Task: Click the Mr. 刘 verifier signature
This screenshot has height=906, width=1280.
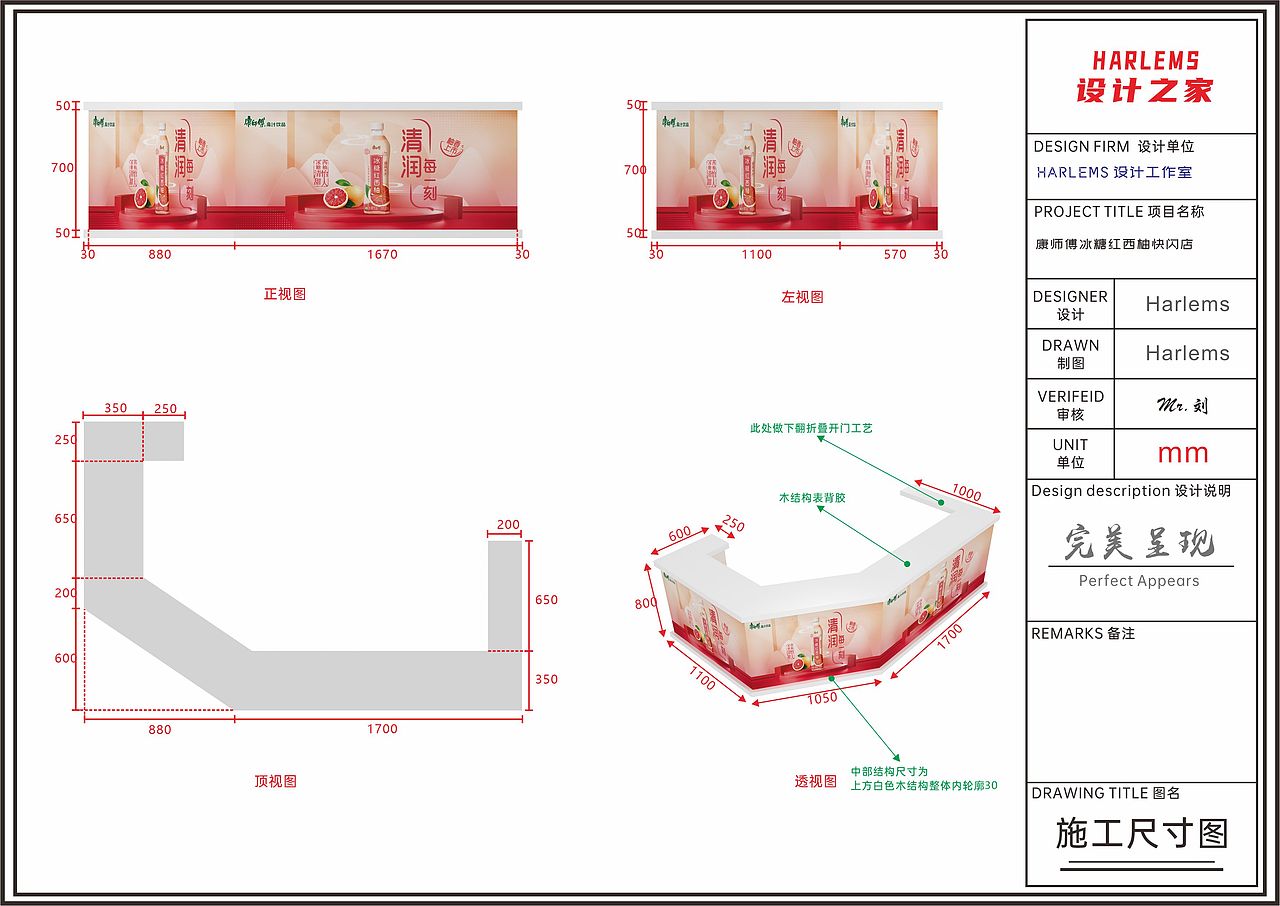Action: 1182,405
